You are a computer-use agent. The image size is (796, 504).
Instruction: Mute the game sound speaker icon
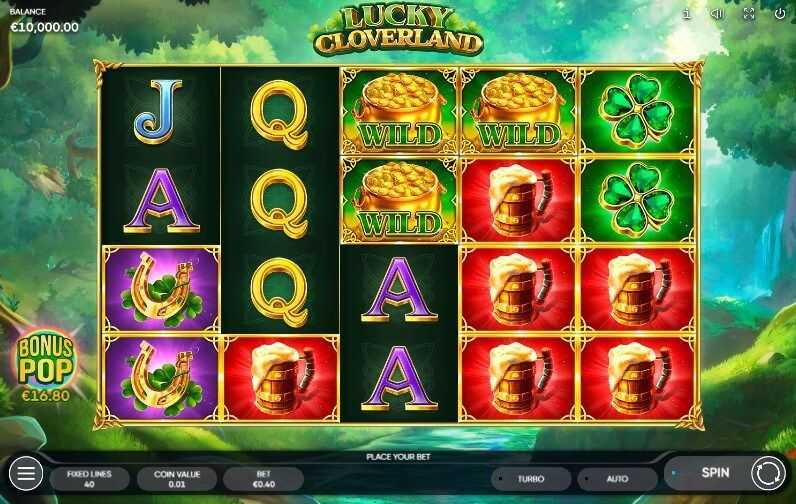pyautogui.click(x=717, y=14)
